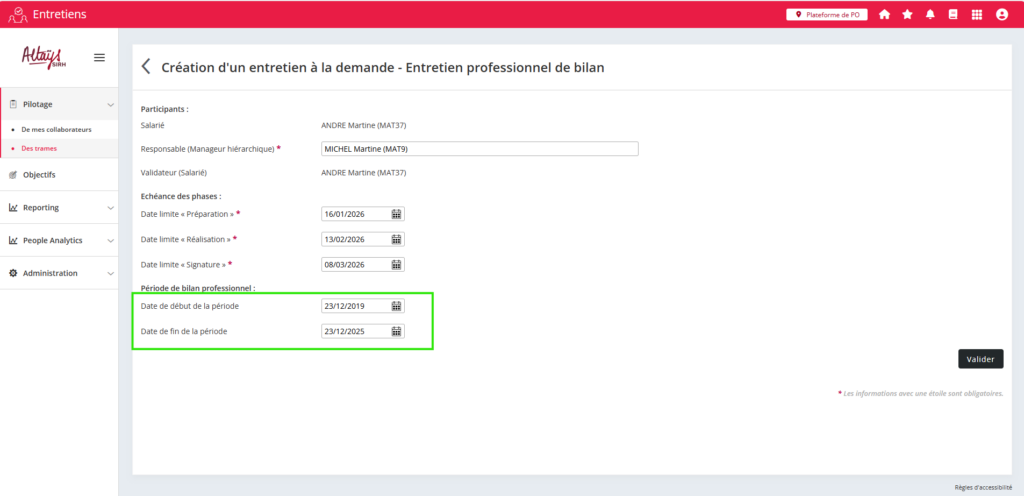Click the Responsable manager input field
This screenshot has height=496, width=1024.
click(x=478, y=149)
